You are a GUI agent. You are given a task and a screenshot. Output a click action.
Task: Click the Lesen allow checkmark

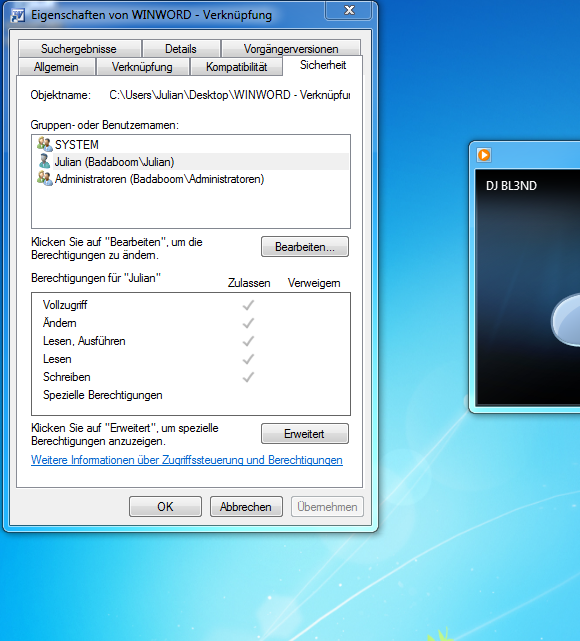248,359
